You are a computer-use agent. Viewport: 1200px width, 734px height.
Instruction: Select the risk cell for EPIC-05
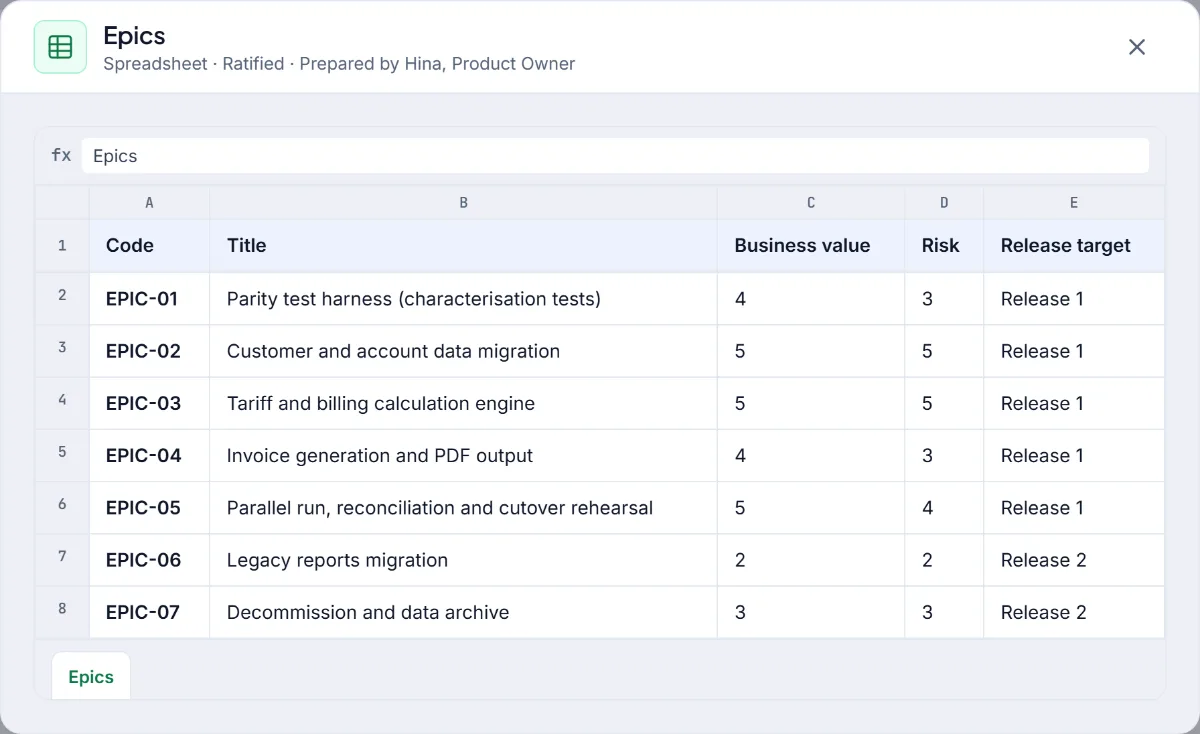944,507
